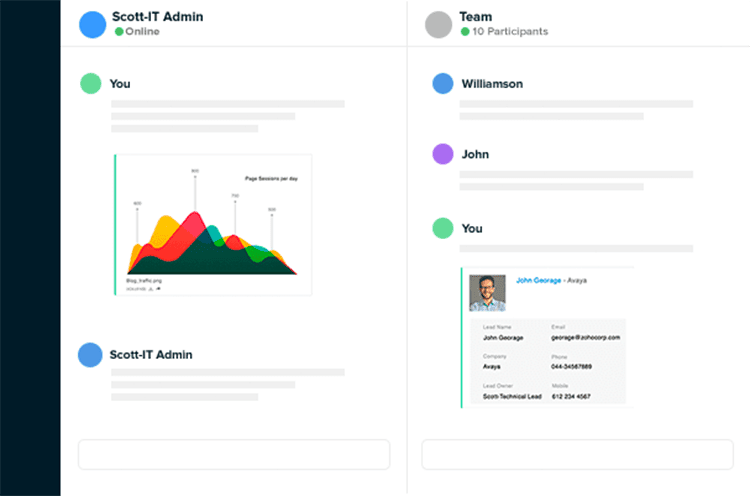Click the gray Team avatar in header
The height and width of the screenshot is (496, 750).
tap(438, 24)
